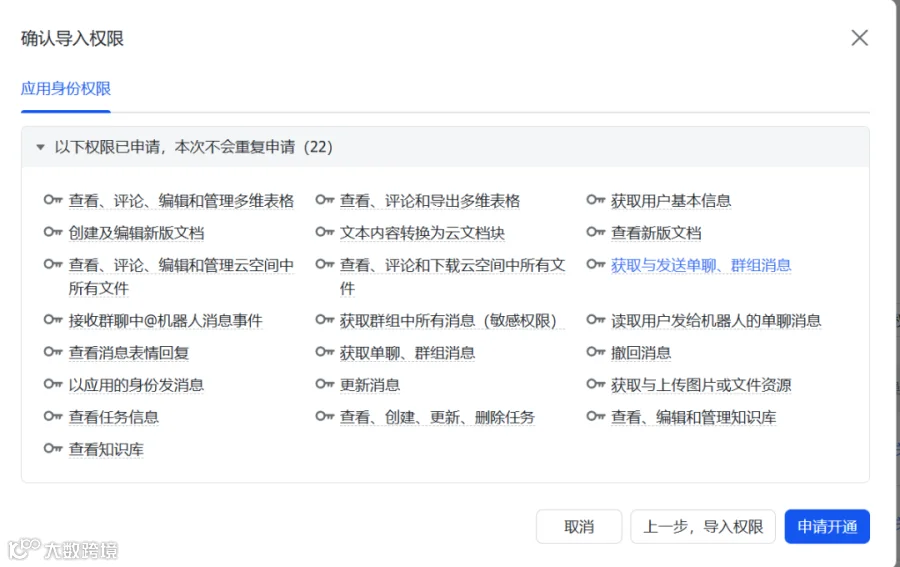The height and width of the screenshot is (567, 900).
Task: Click the 读取用户发给机器人的单聊消息 text
Action: click(x=716, y=320)
